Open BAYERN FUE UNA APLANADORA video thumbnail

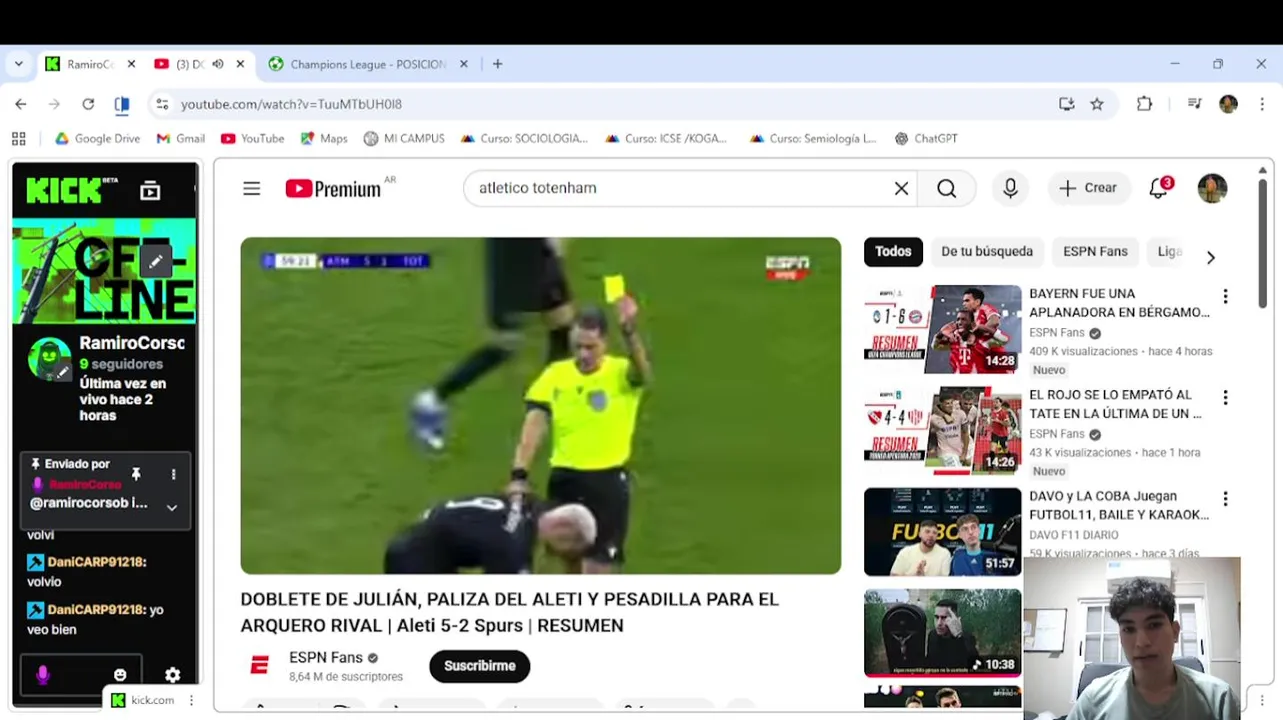click(943, 329)
